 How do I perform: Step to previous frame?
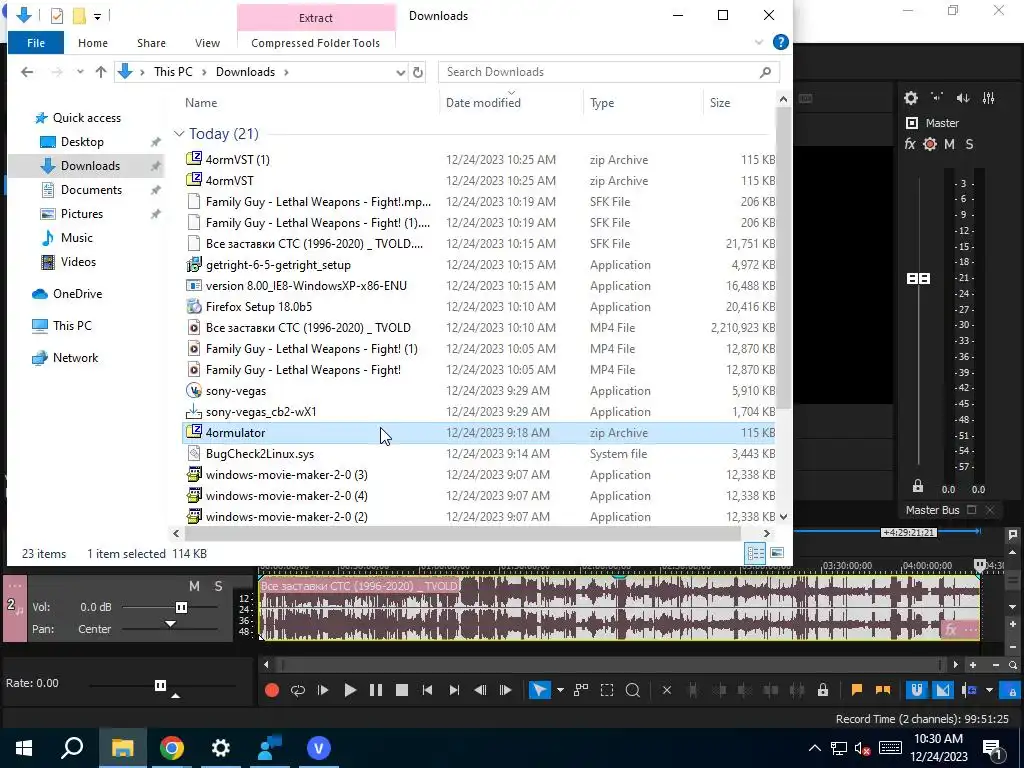480,690
